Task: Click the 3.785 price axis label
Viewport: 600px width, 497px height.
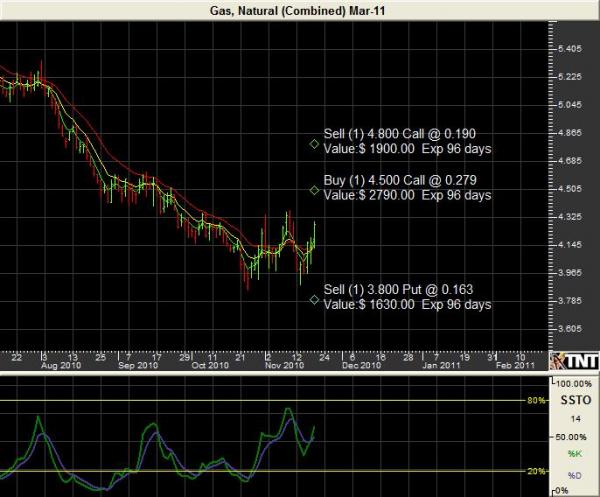Action: pyautogui.click(x=571, y=300)
